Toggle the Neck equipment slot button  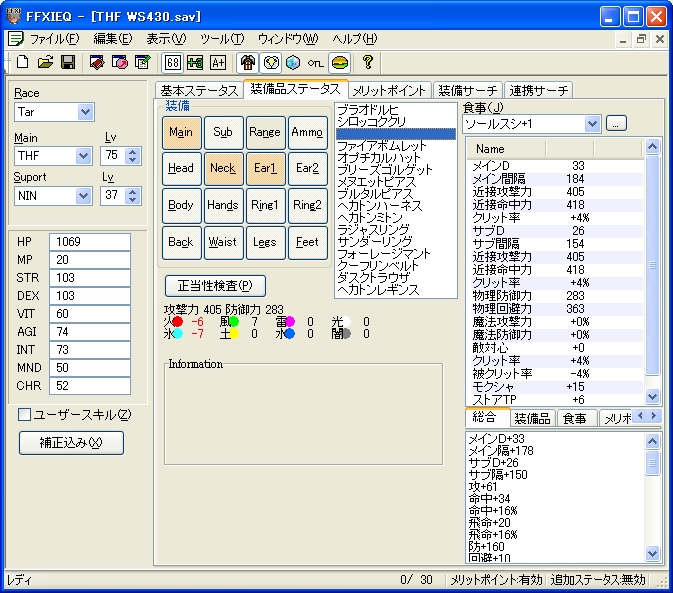tap(223, 168)
